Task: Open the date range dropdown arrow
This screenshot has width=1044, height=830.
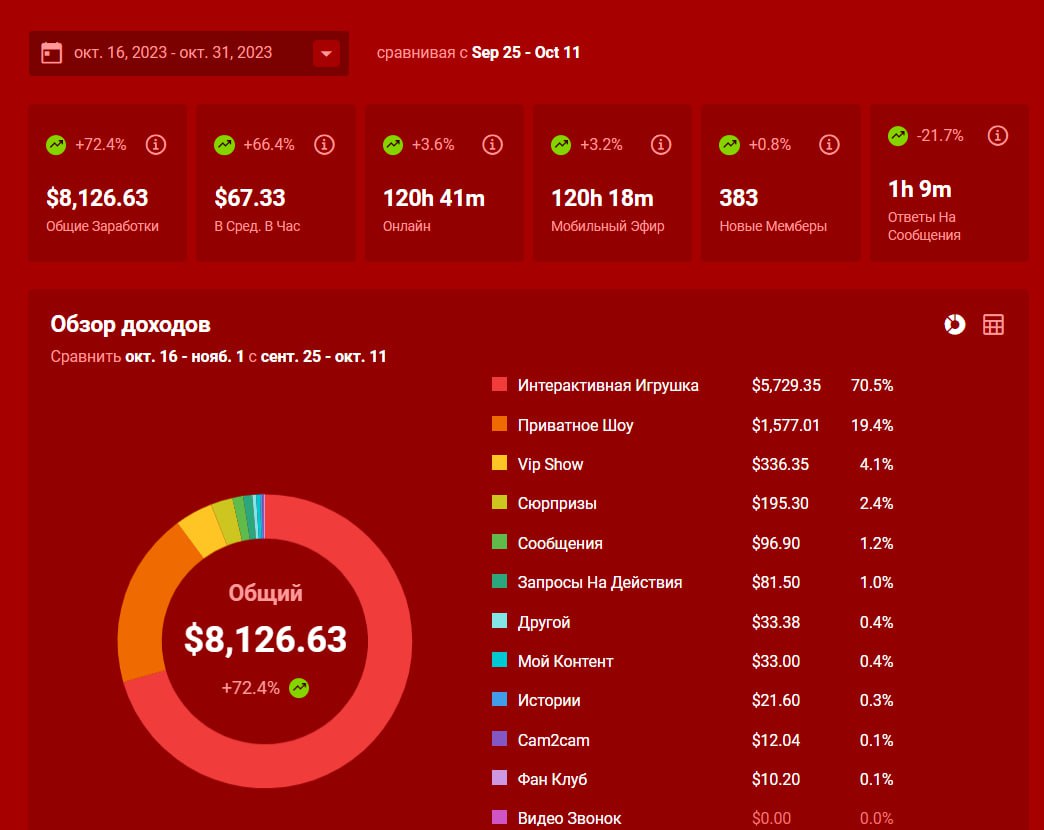Action: click(x=326, y=53)
